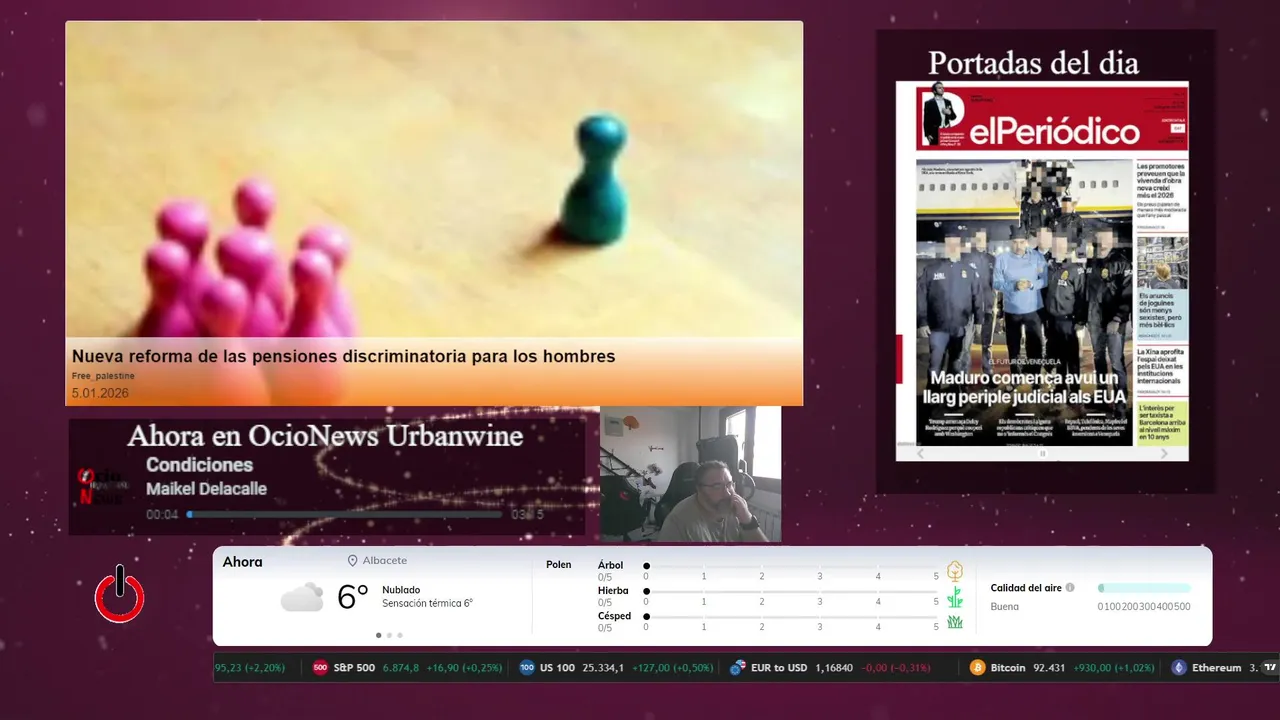The width and height of the screenshot is (1280, 720).
Task: Click the webcam video feed
Action: (690, 474)
